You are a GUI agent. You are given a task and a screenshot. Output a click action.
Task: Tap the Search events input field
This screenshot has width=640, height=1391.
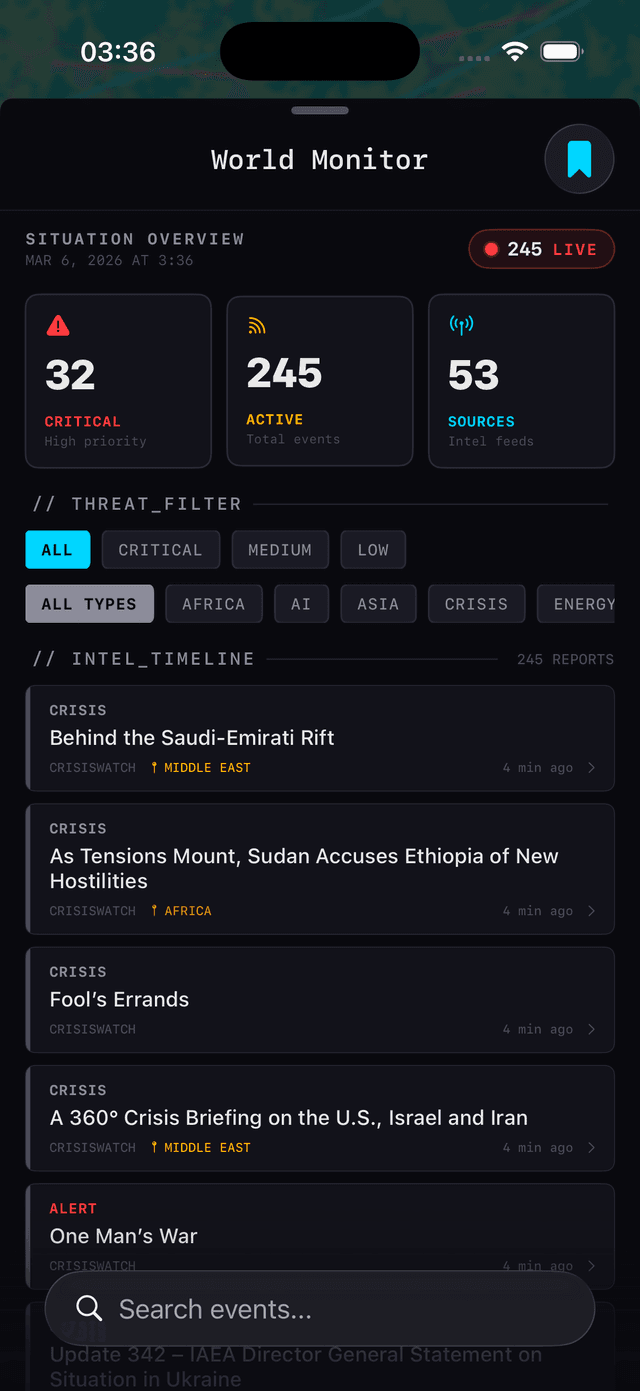320,1308
